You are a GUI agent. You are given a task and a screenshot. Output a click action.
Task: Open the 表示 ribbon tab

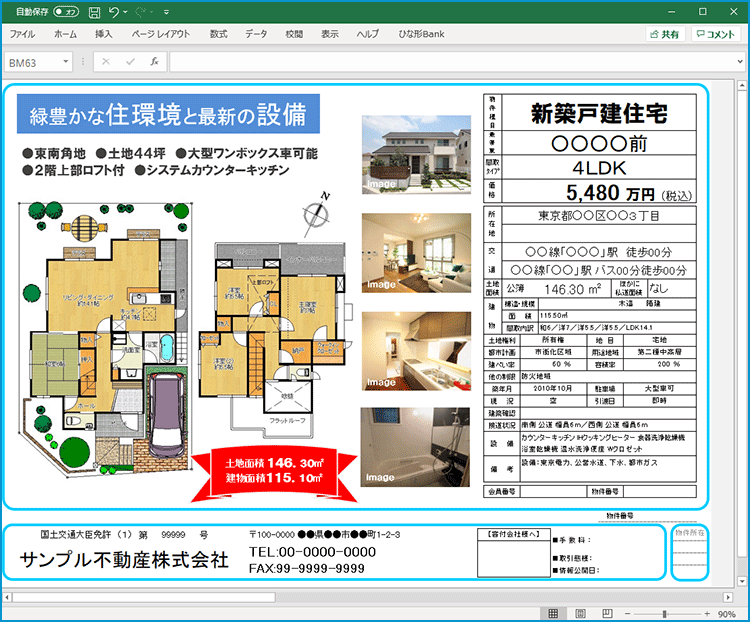tap(330, 34)
